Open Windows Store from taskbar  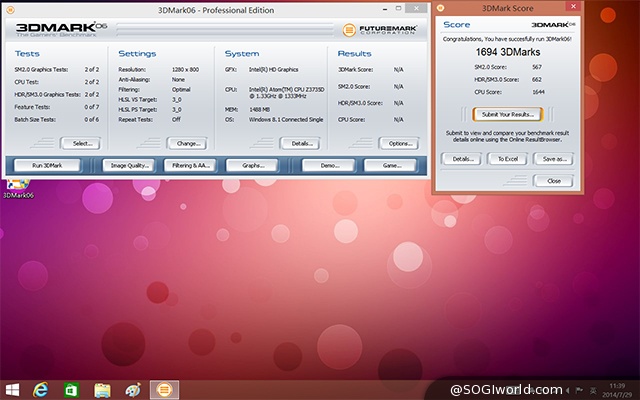71,390
